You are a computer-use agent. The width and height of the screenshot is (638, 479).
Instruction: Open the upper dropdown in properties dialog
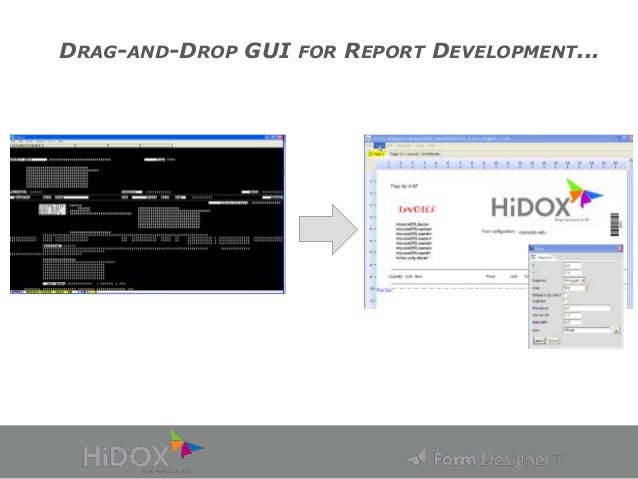click(574, 280)
